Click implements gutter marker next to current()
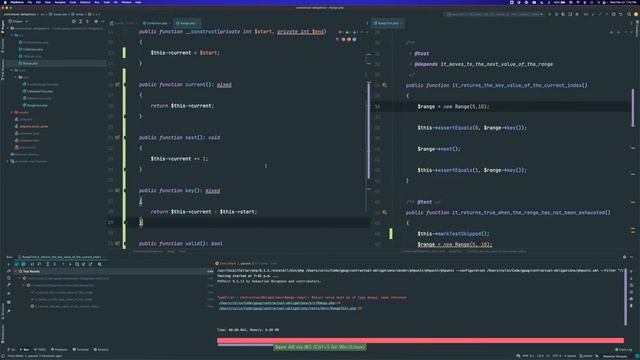This screenshot has width=640, height=360. pyautogui.click(x=118, y=84)
